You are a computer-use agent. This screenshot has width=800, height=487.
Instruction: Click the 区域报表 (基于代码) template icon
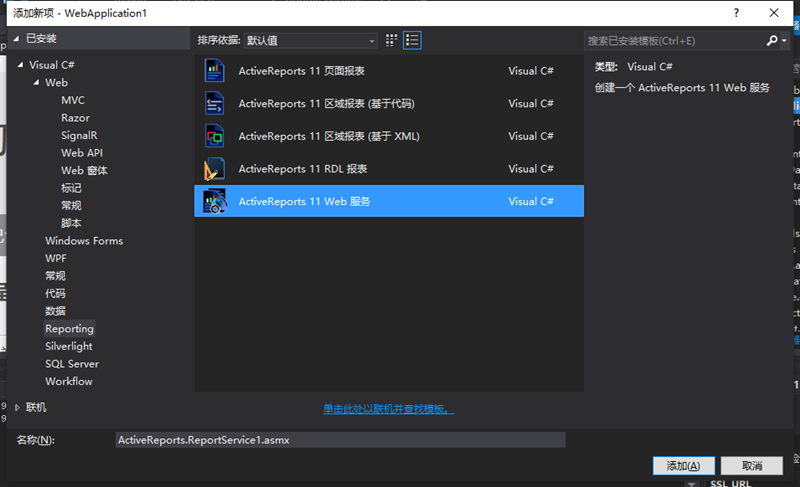215,104
